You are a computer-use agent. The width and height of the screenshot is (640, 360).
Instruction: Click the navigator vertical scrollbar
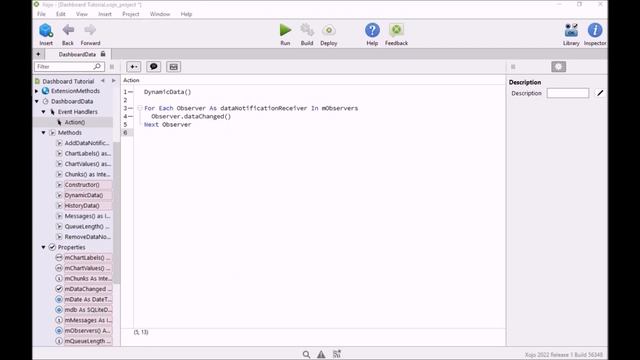pos(116,212)
